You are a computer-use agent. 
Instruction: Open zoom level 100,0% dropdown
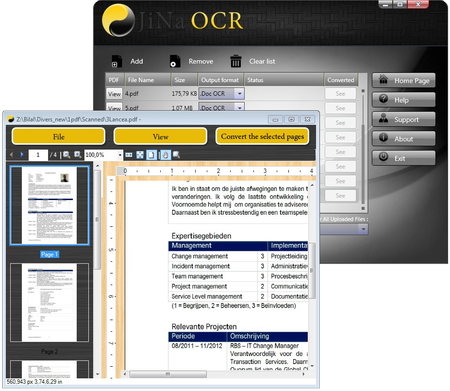[120, 155]
